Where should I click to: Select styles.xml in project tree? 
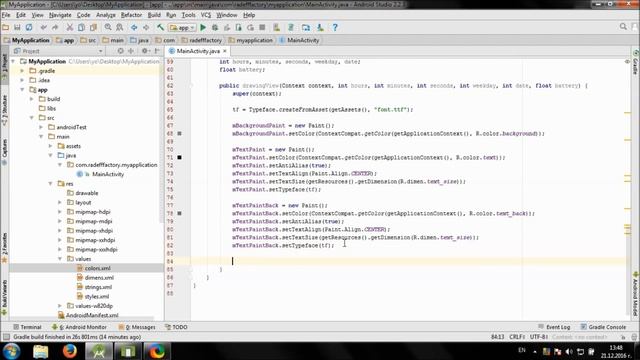pyautogui.click(x=97, y=296)
